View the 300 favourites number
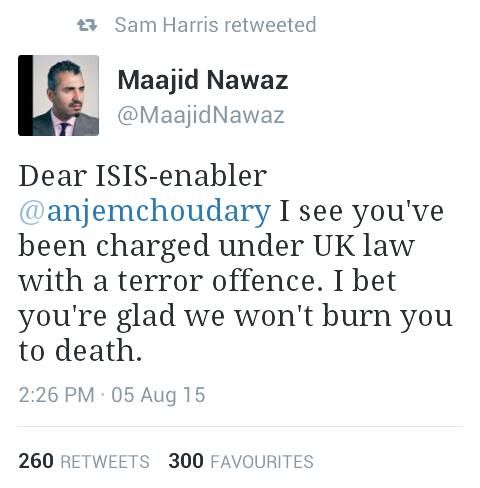 tap(186, 461)
